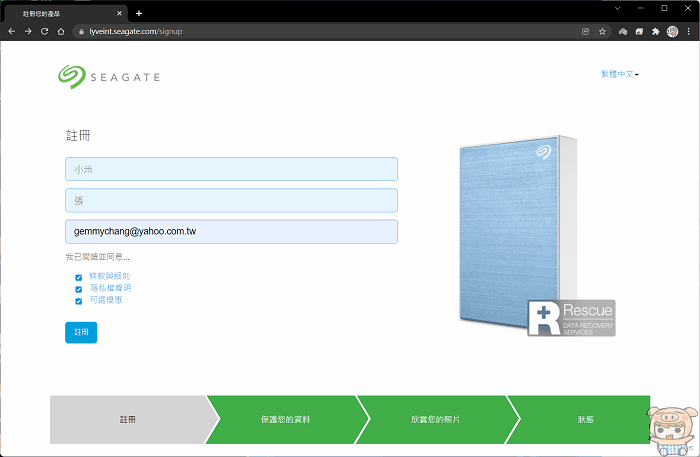Viewport: 700px width, 457px height.
Task: Select the last green progress step
Action: point(586,420)
